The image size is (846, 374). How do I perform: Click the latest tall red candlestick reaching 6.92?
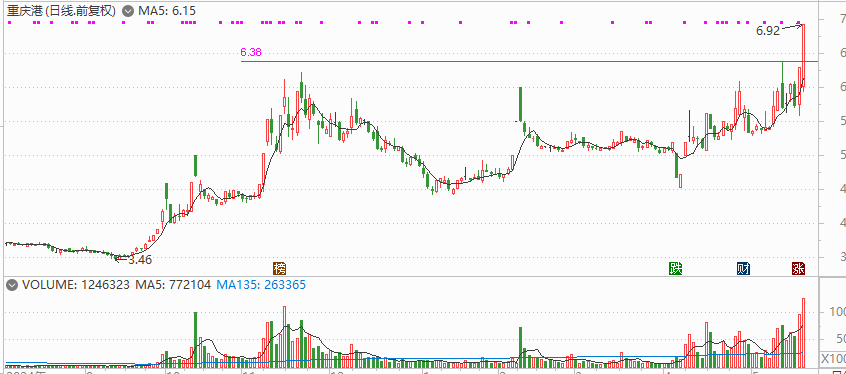point(803,57)
